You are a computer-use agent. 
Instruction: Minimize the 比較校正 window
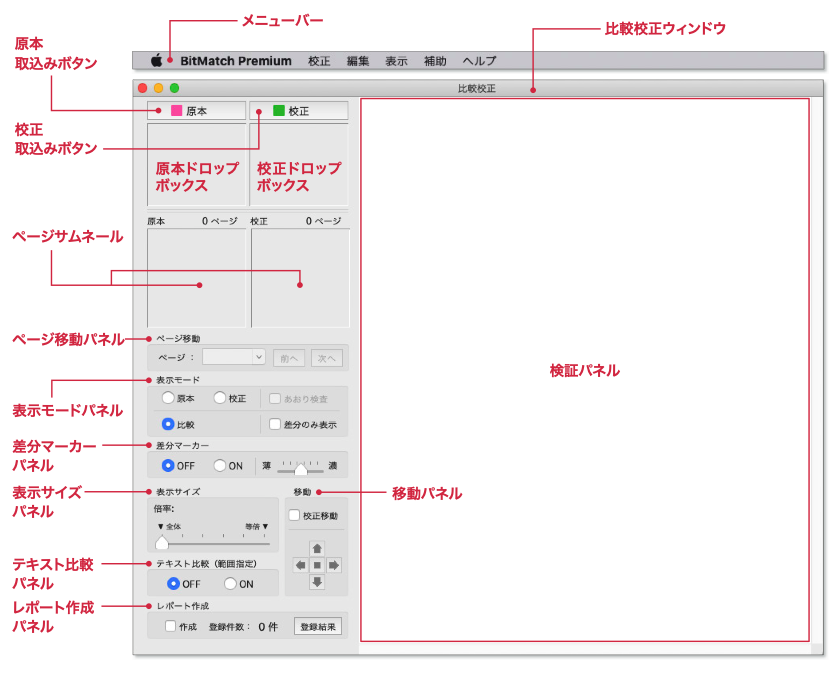[158, 88]
